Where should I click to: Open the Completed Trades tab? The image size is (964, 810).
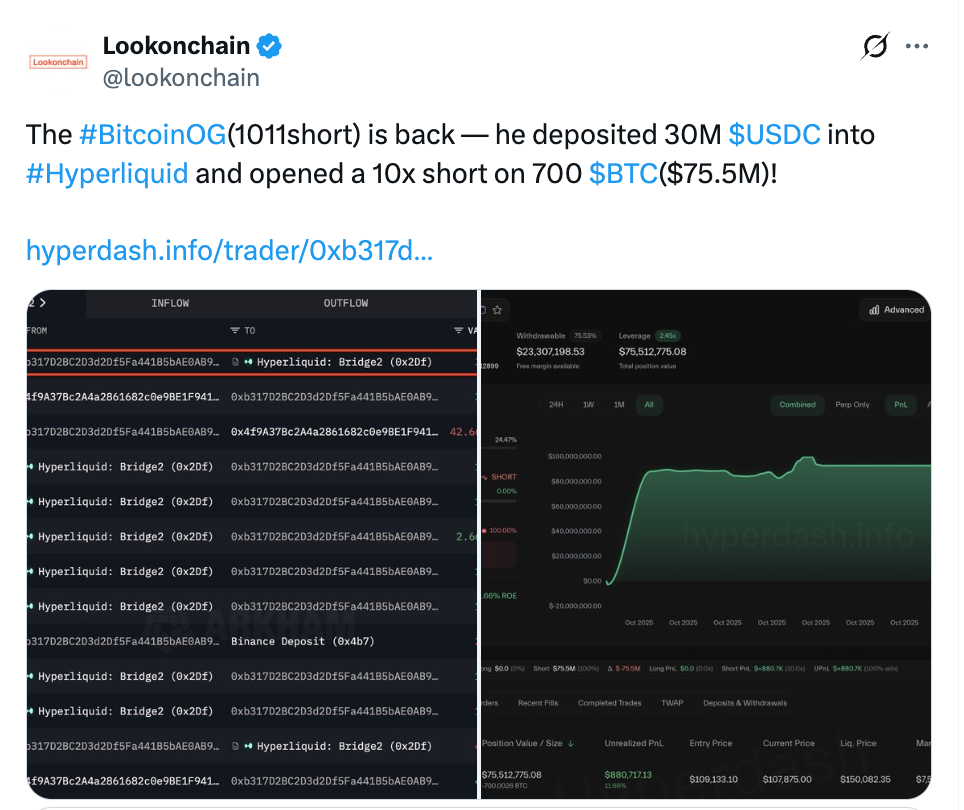click(x=610, y=703)
